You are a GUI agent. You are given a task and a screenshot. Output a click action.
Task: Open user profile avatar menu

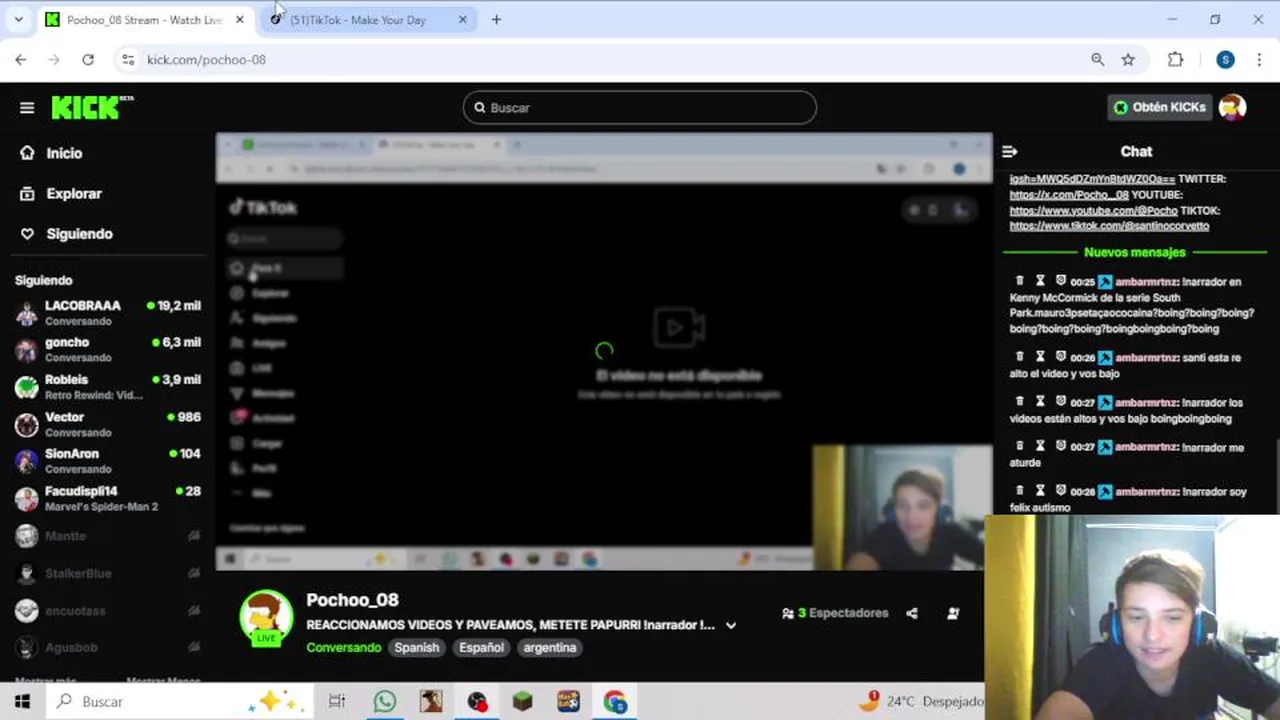(1233, 107)
